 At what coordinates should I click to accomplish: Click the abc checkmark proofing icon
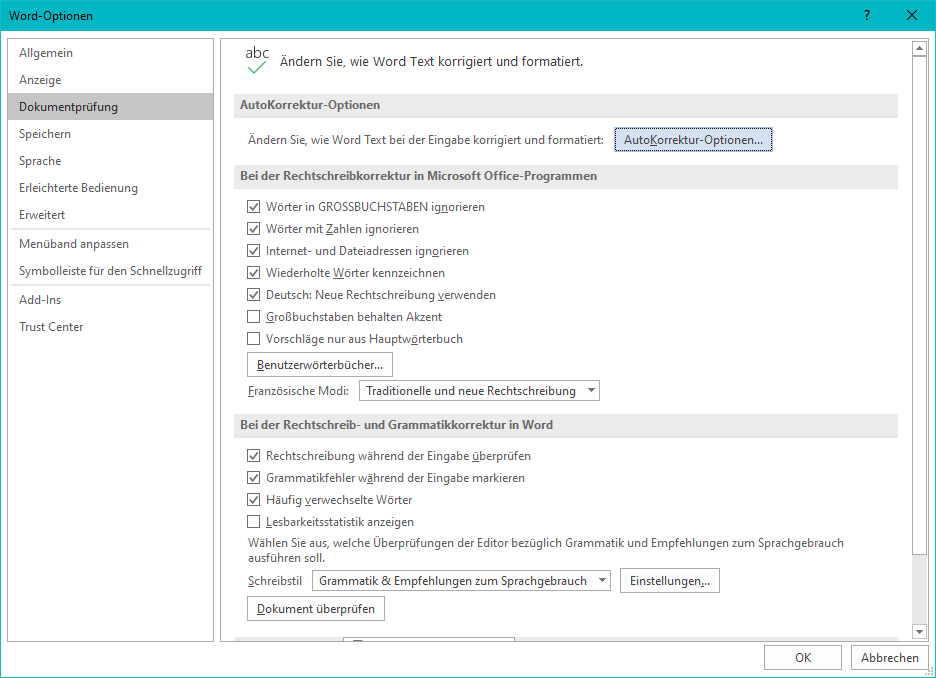click(x=257, y=60)
